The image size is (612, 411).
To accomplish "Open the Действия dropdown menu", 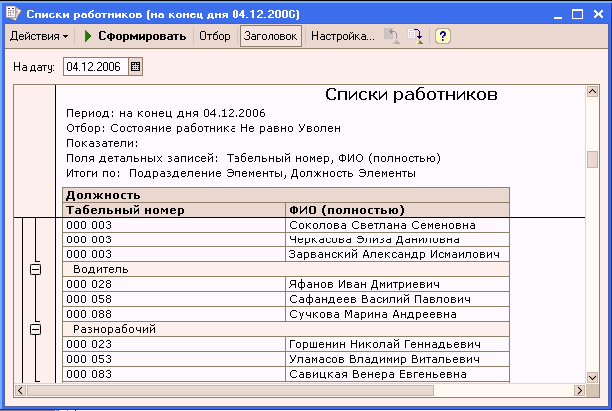I will coord(38,36).
